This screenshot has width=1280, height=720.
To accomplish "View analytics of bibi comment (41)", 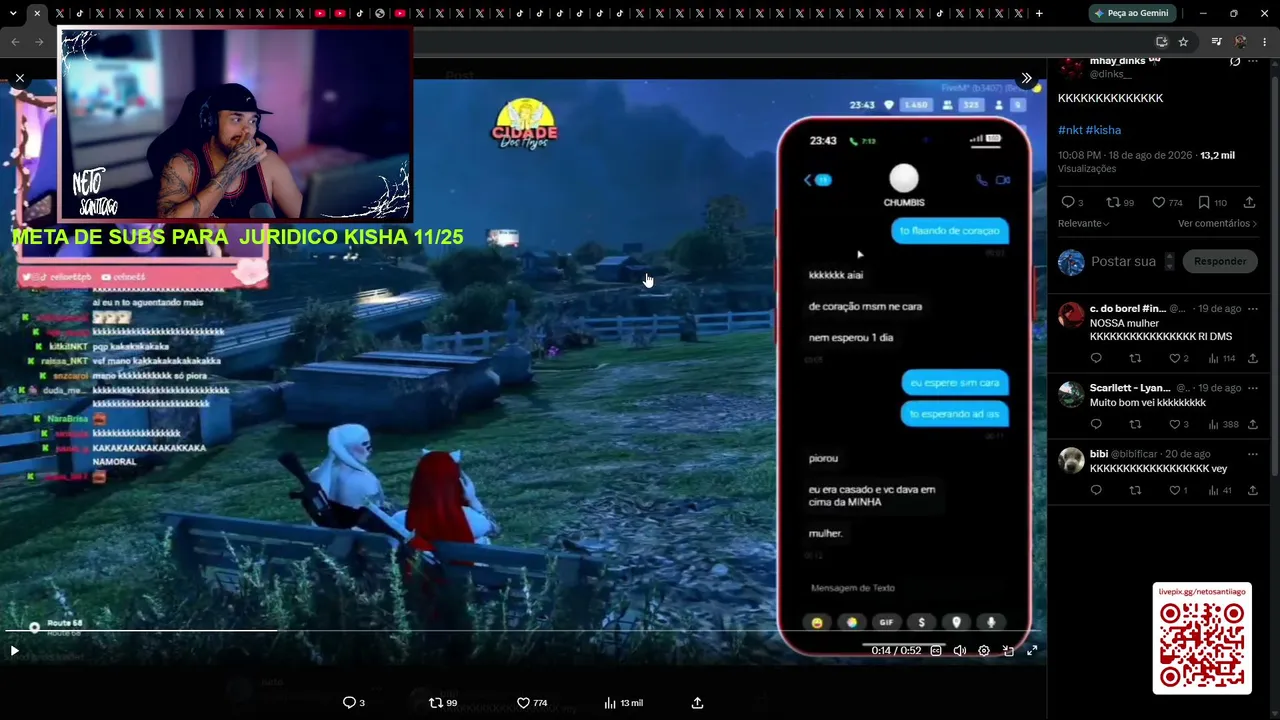I will coord(1214,490).
